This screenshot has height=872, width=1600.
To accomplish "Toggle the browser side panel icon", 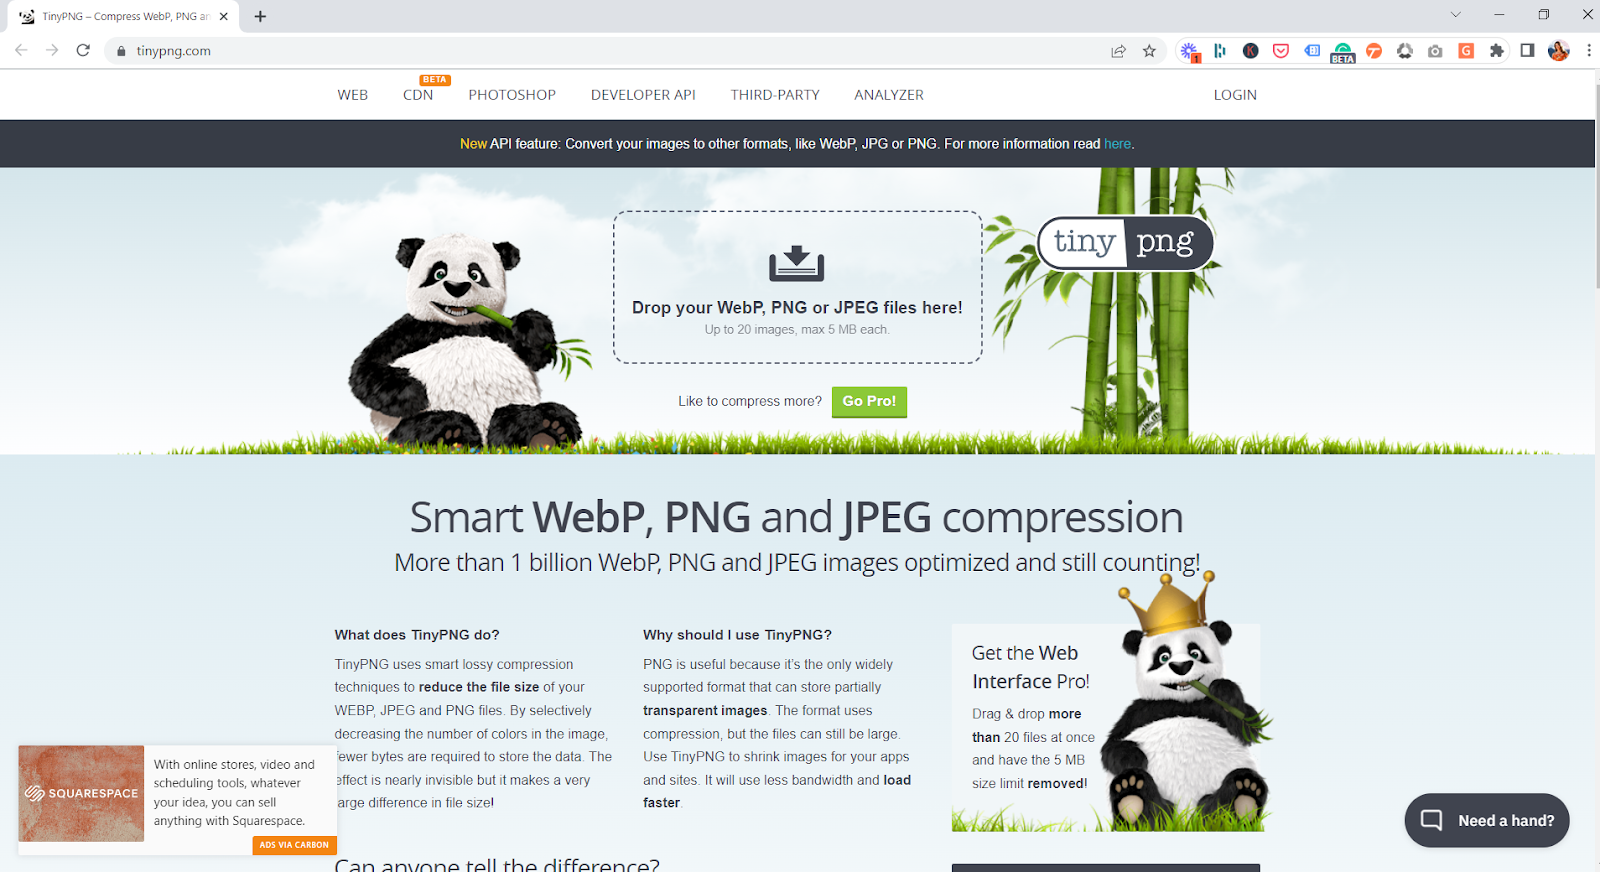I will point(1527,51).
